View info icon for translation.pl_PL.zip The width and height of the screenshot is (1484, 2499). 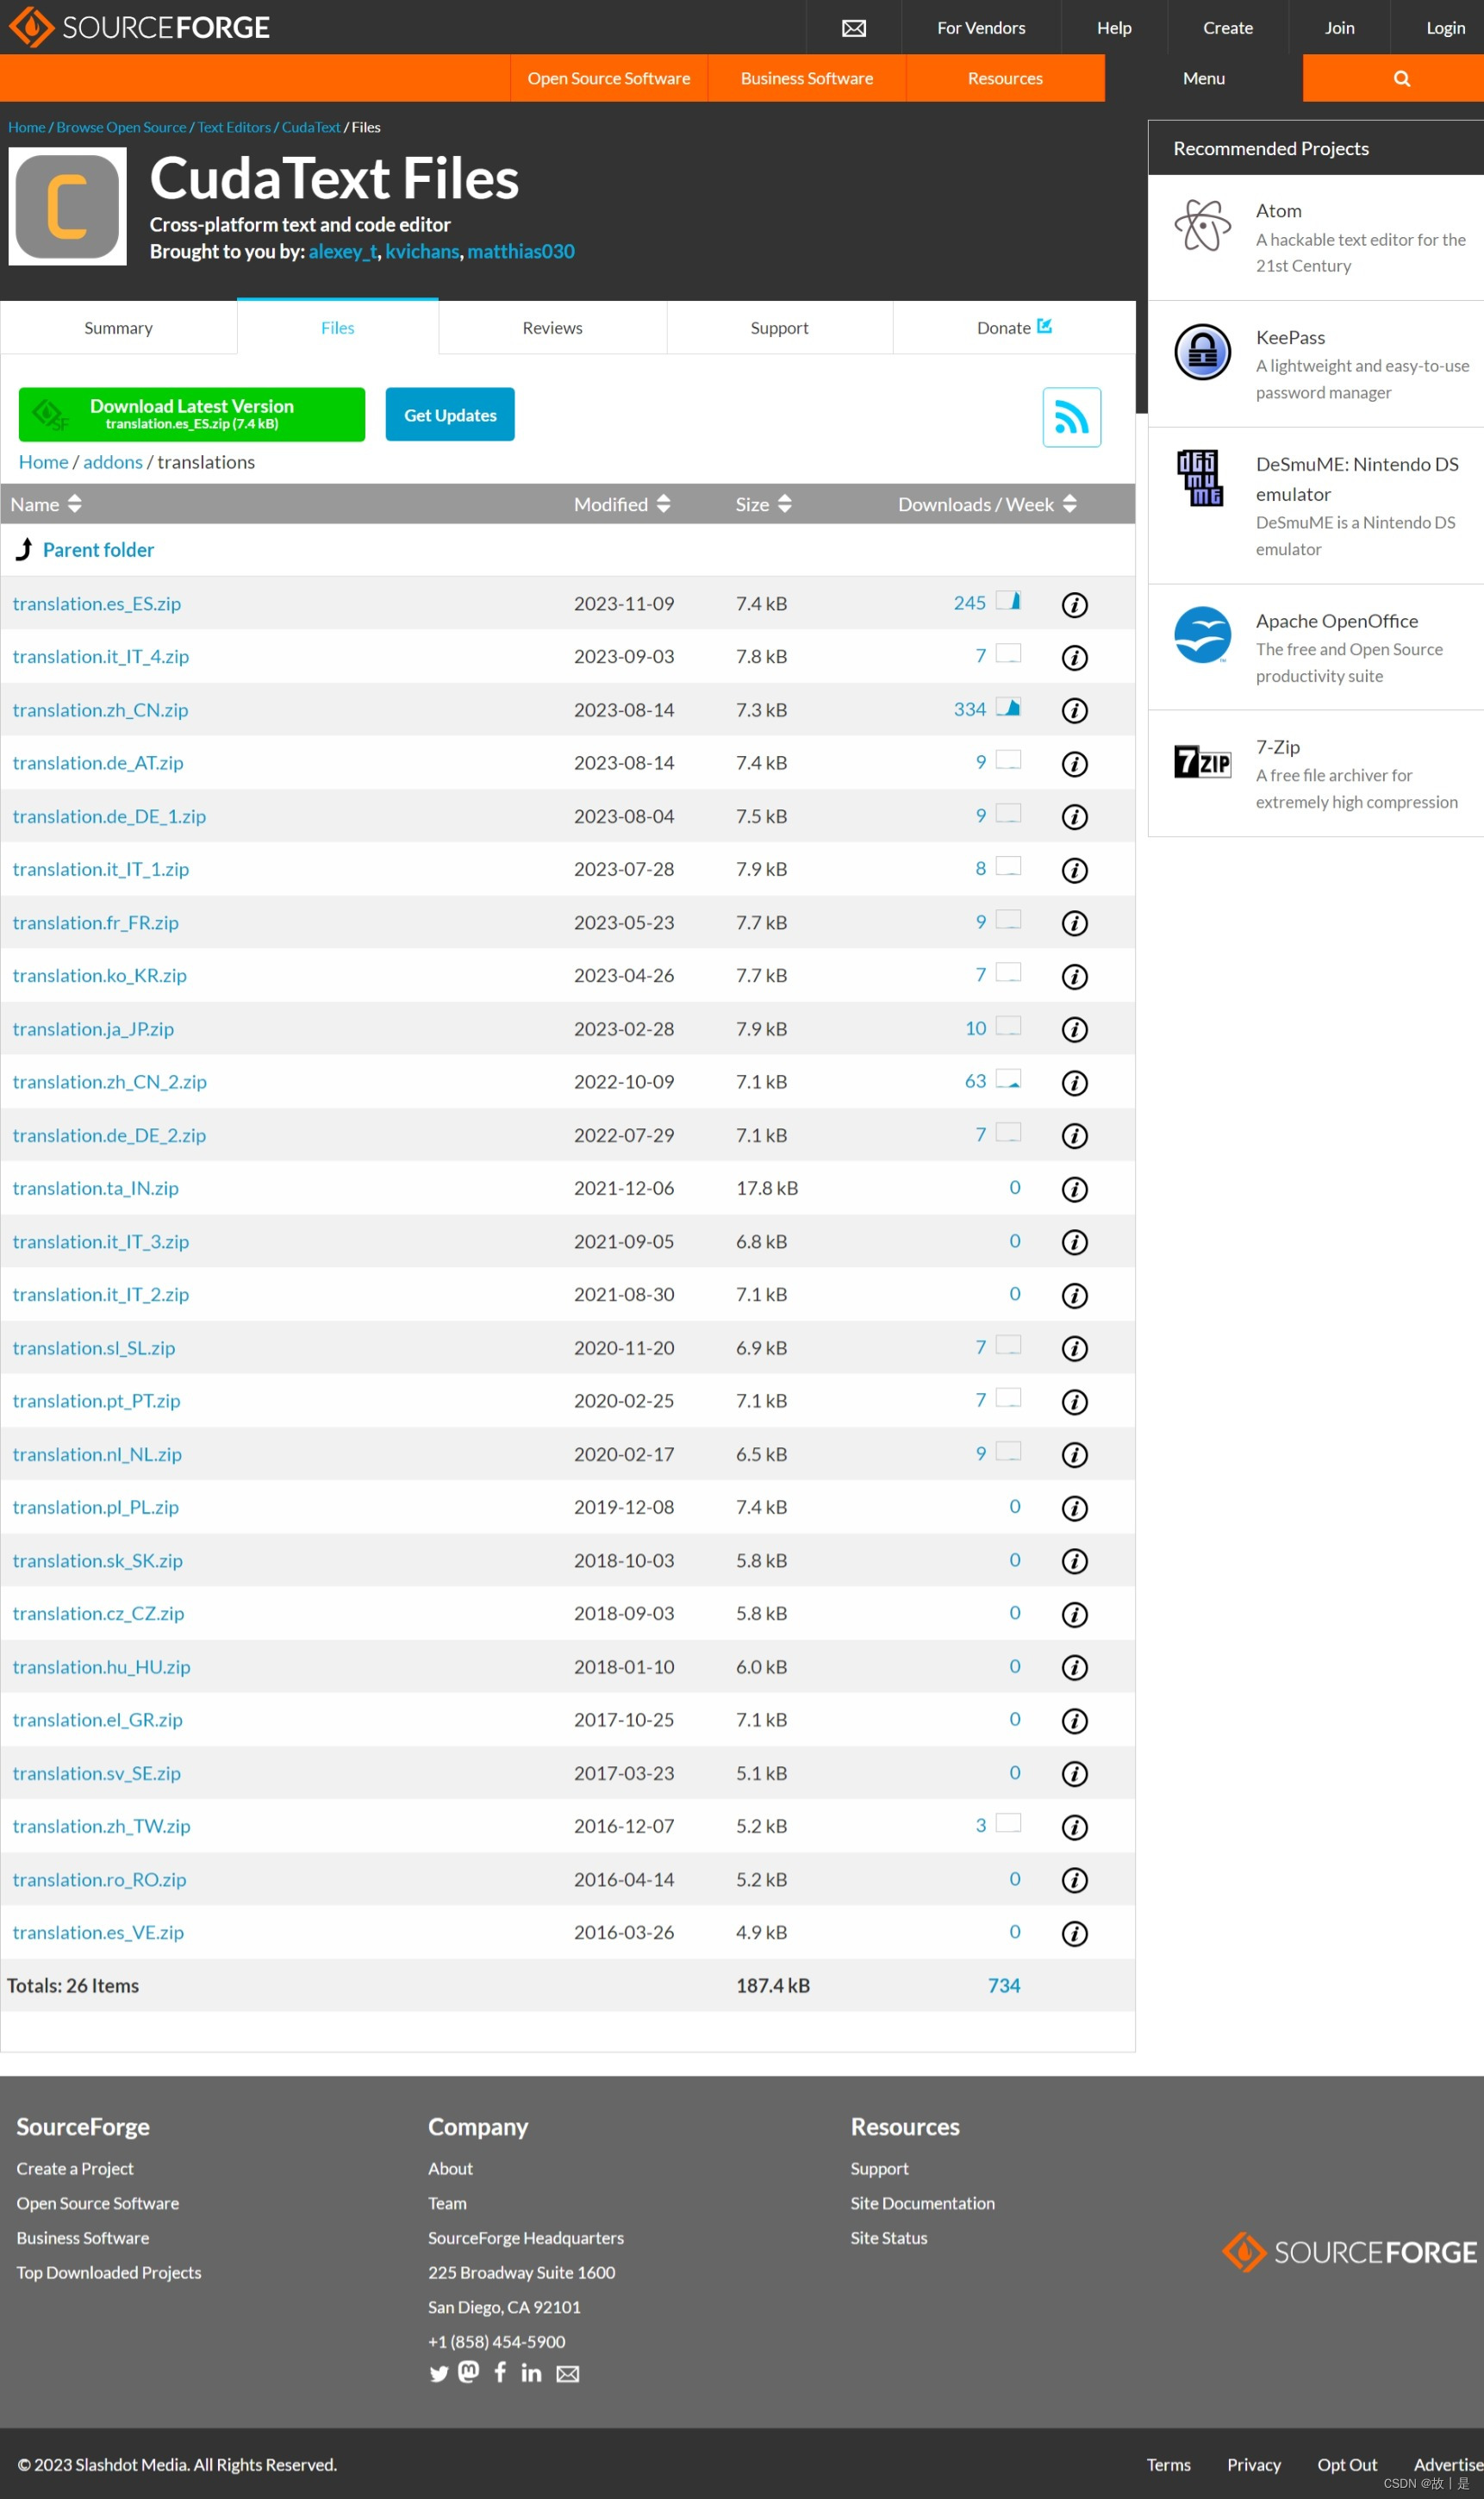[1074, 1508]
